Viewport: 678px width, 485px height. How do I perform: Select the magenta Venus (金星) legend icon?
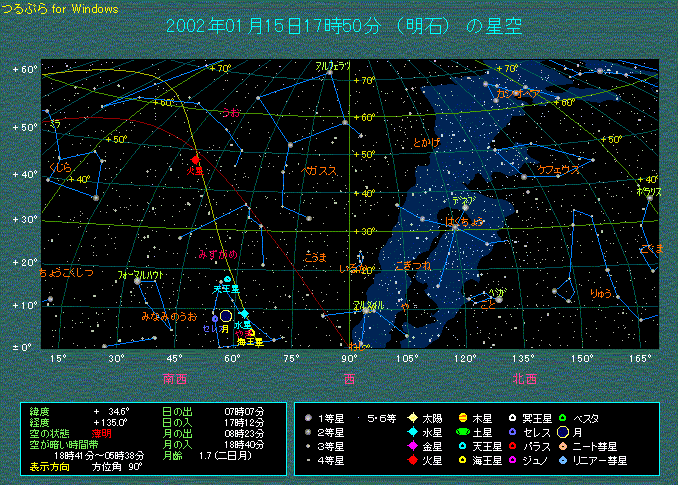[x=411, y=446]
